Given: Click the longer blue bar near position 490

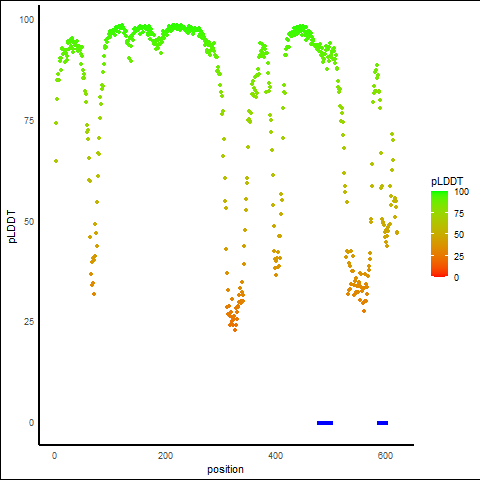Looking at the screenshot, I should [x=325, y=423].
